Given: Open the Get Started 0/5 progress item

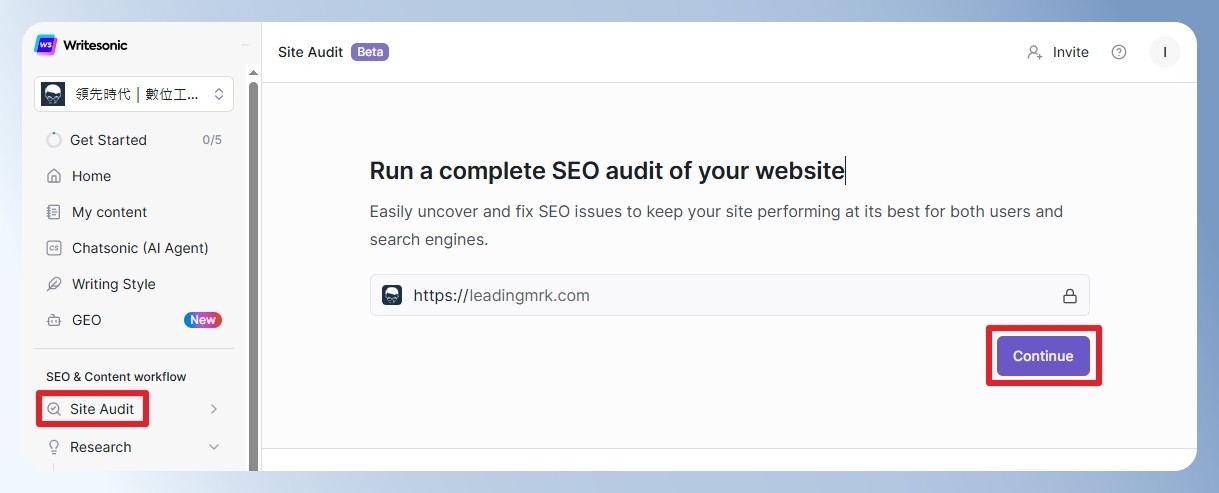Looking at the screenshot, I should [134, 140].
